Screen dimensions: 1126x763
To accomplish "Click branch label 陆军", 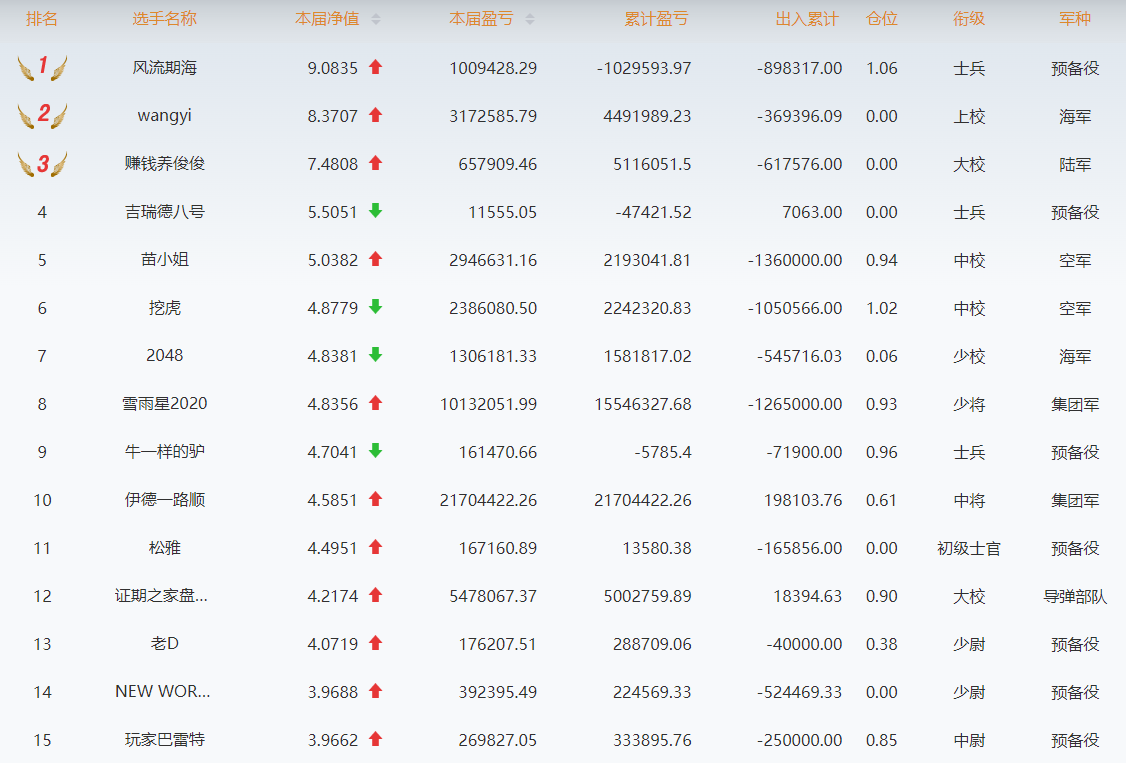I will (x=1075, y=164).
